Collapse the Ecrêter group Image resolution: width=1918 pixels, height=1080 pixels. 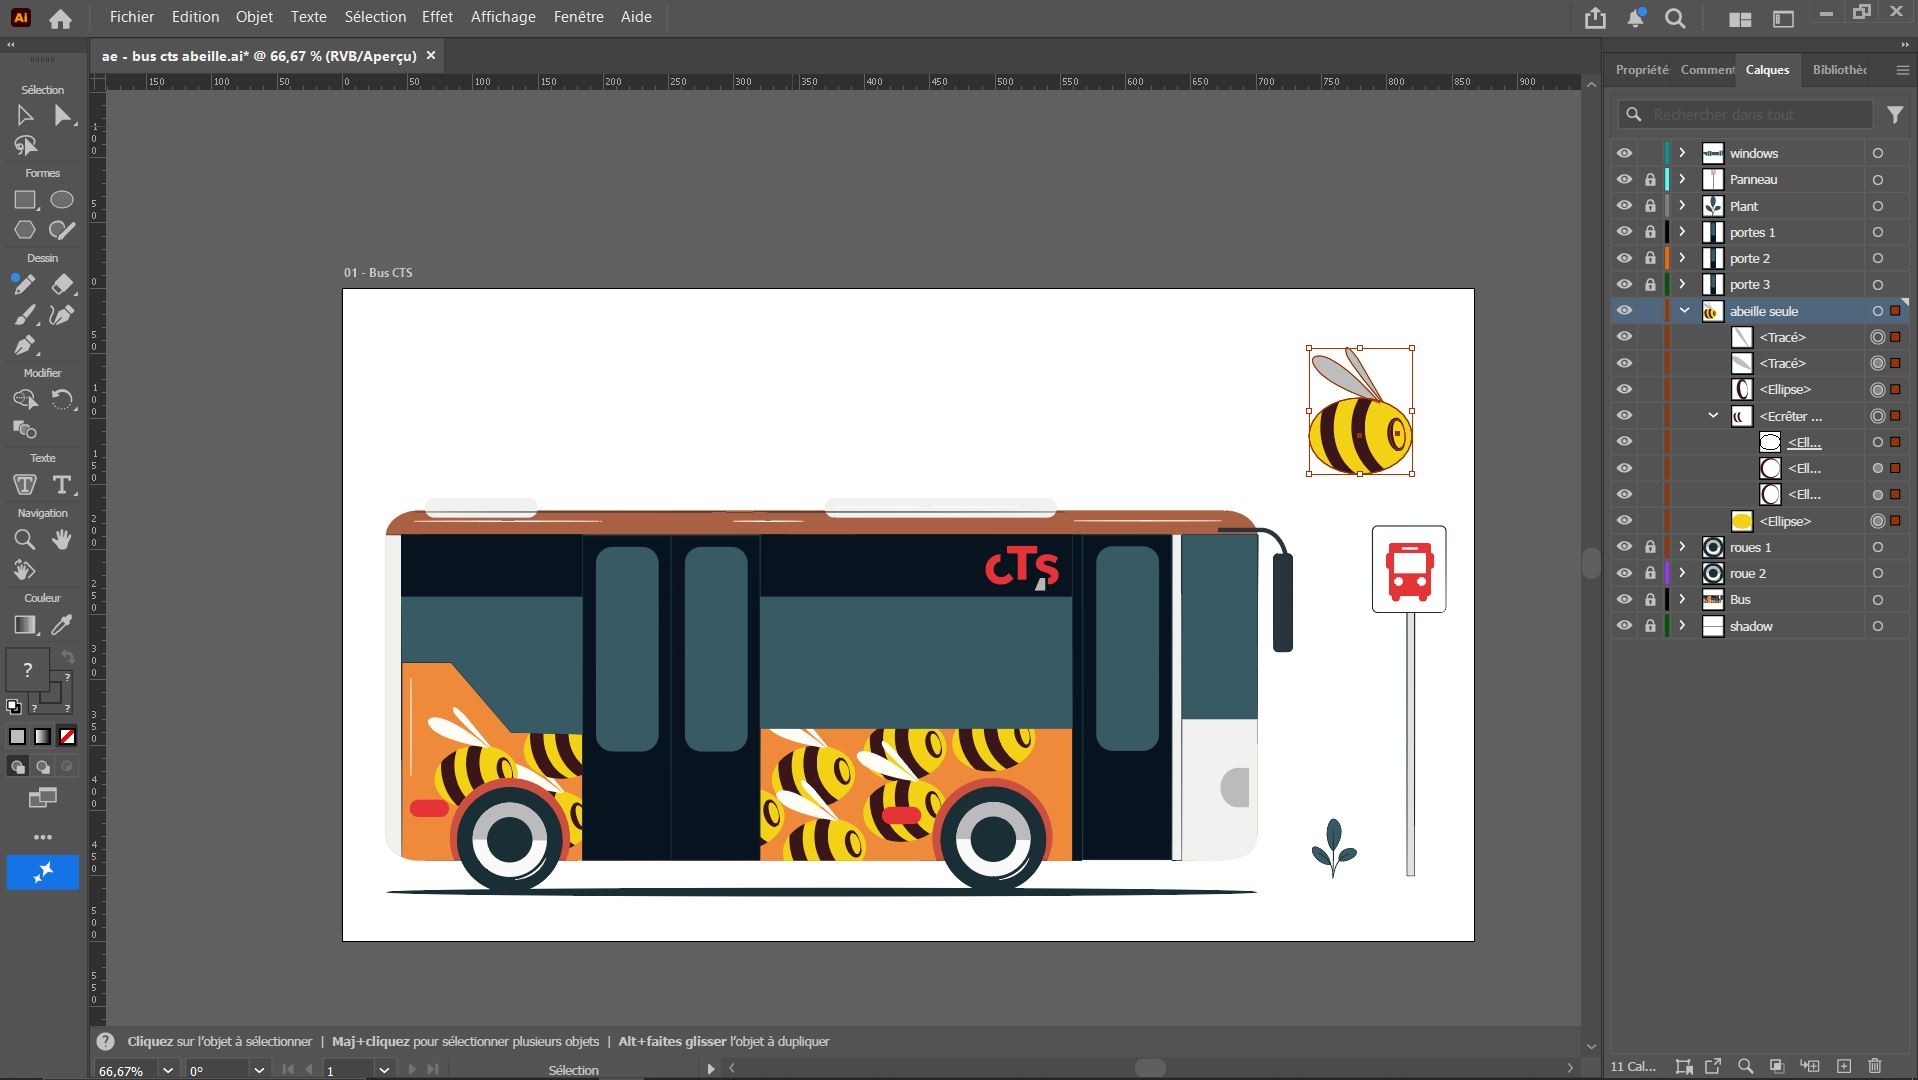[x=1713, y=416]
